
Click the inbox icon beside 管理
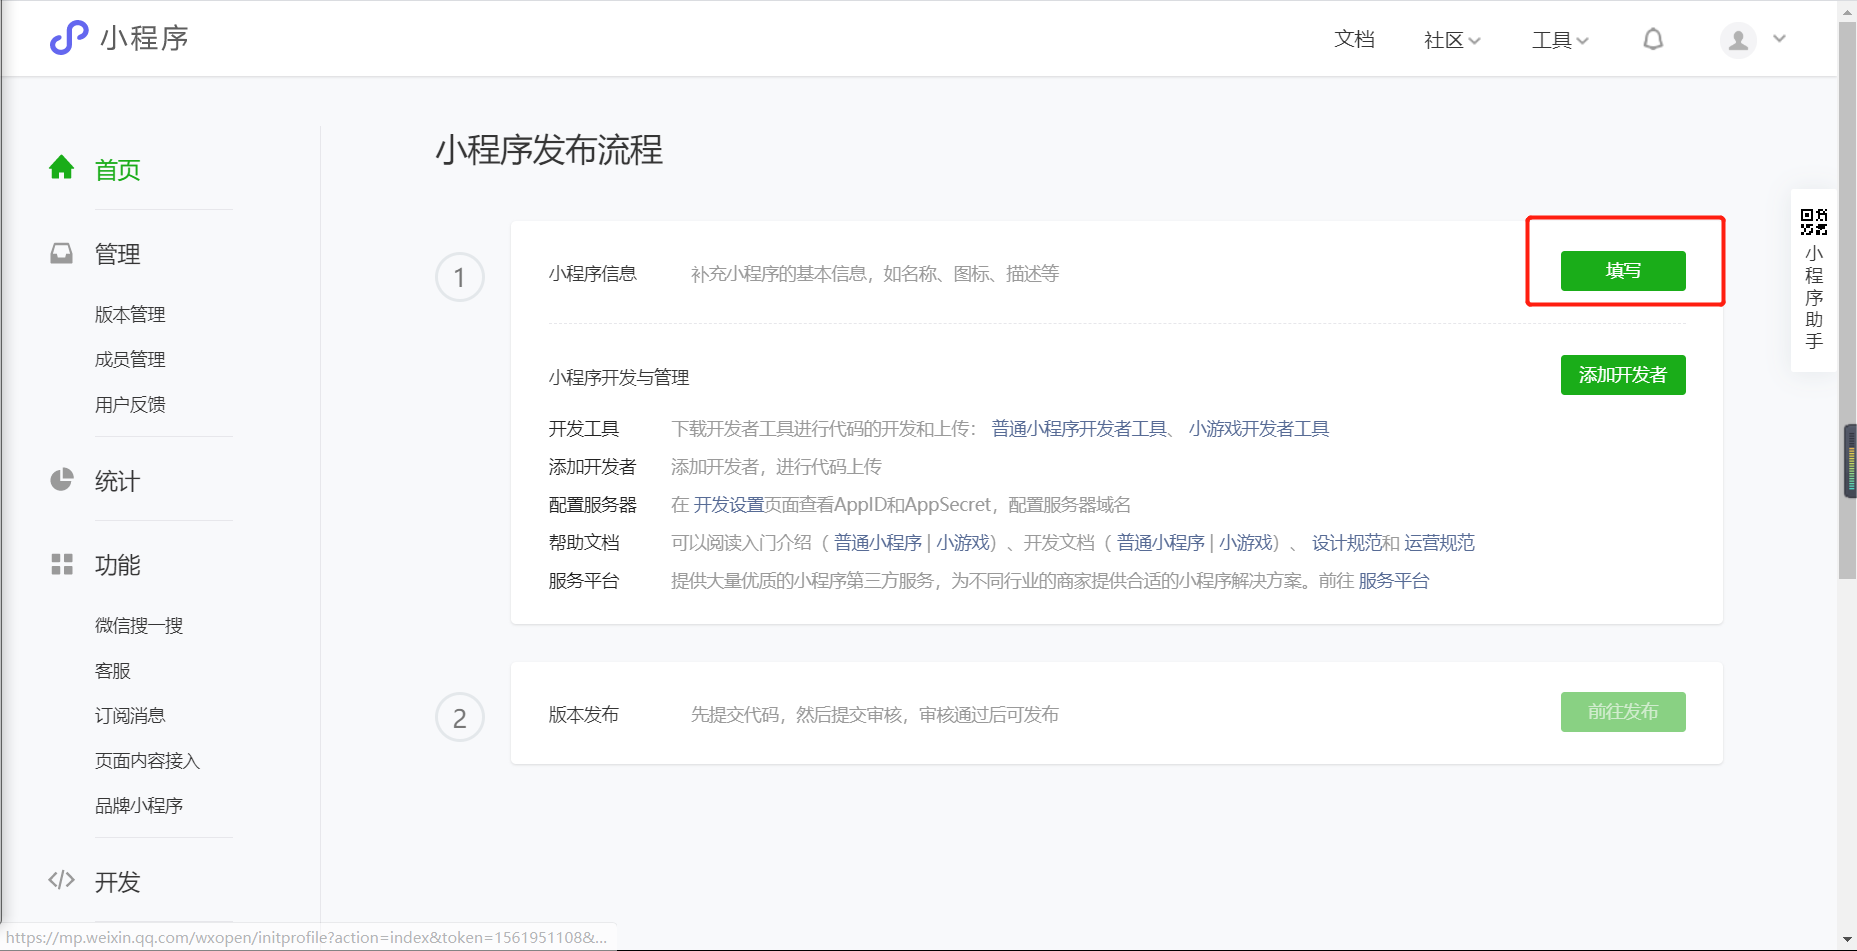click(x=62, y=253)
